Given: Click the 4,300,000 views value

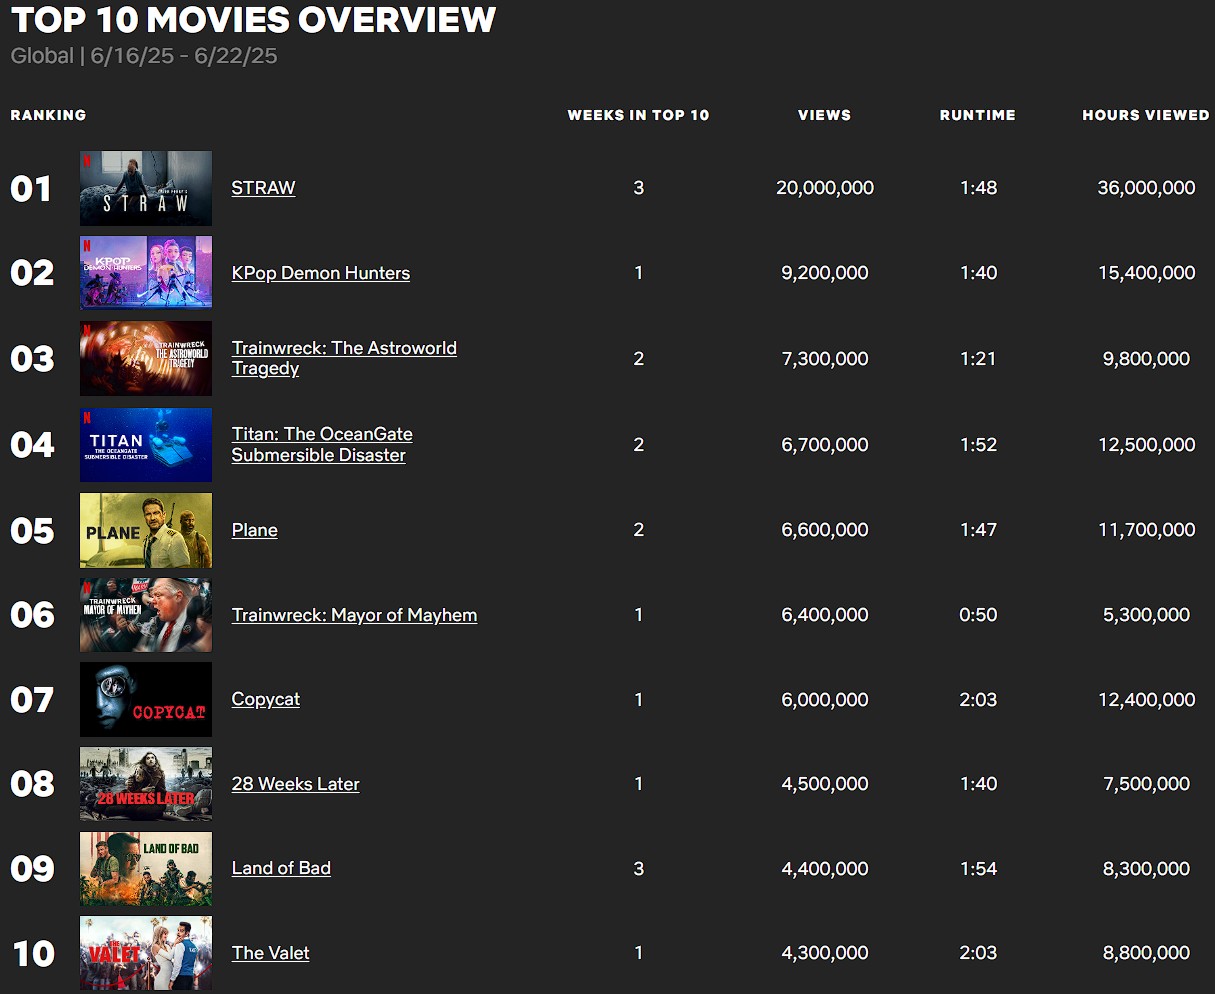Looking at the screenshot, I should (x=825, y=953).
